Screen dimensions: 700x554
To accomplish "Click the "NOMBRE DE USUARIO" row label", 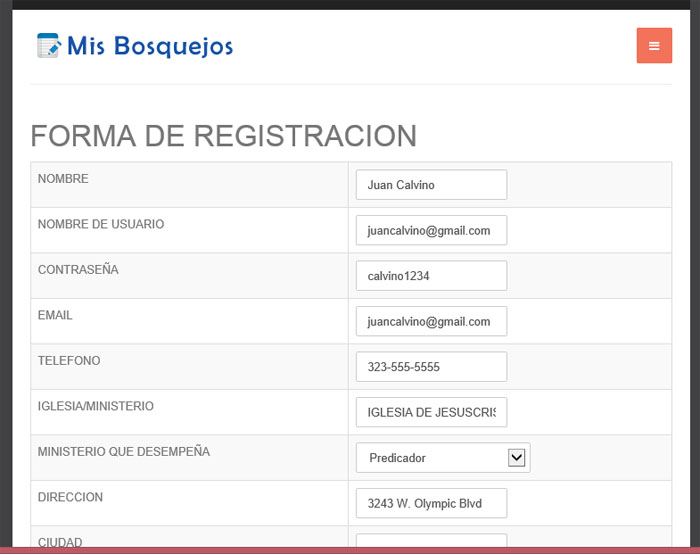I will coord(101,224).
